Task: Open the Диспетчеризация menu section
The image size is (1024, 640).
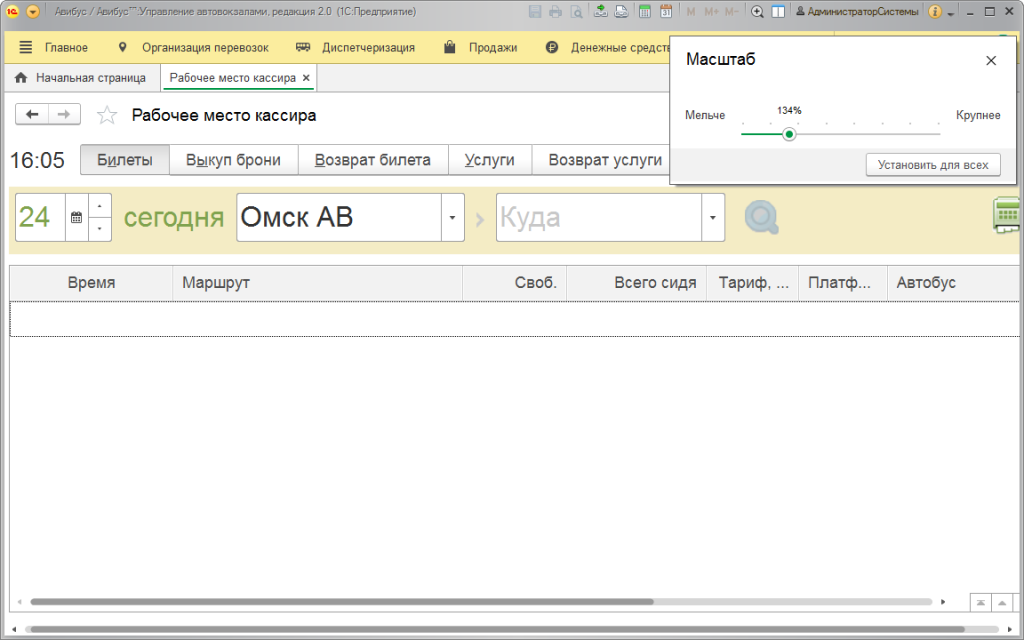Action: (x=356, y=47)
